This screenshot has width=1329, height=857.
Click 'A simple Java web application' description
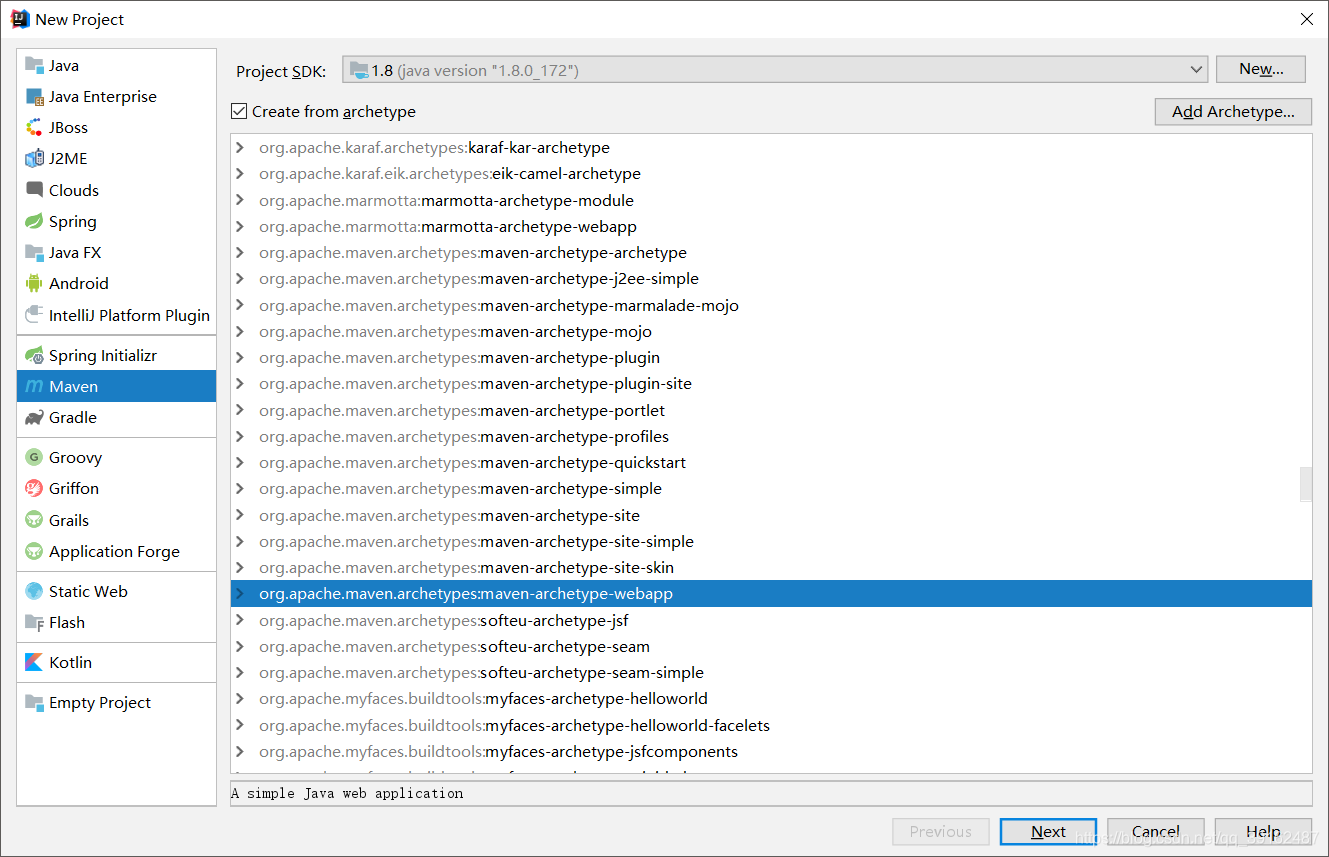(347, 793)
